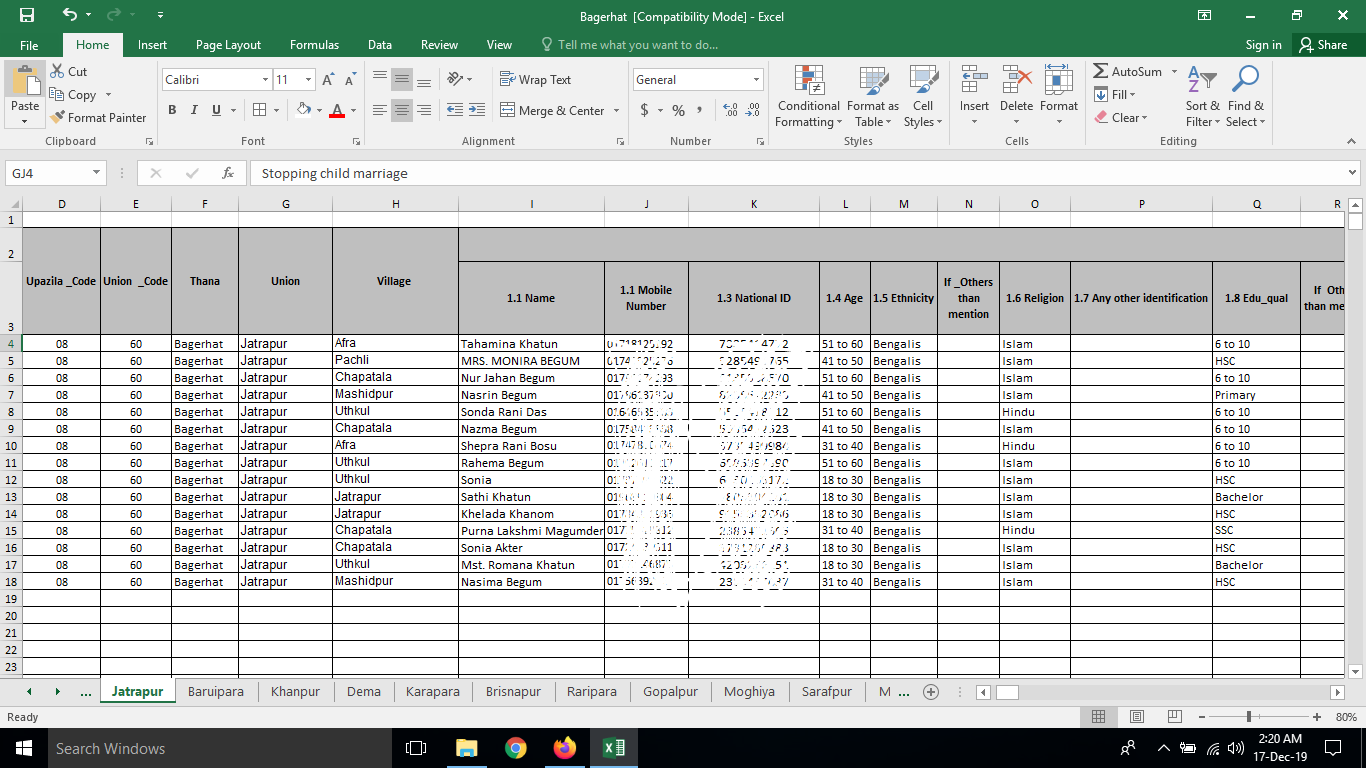
Task: Click the Share button
Action: click(x=1322, y=45)
